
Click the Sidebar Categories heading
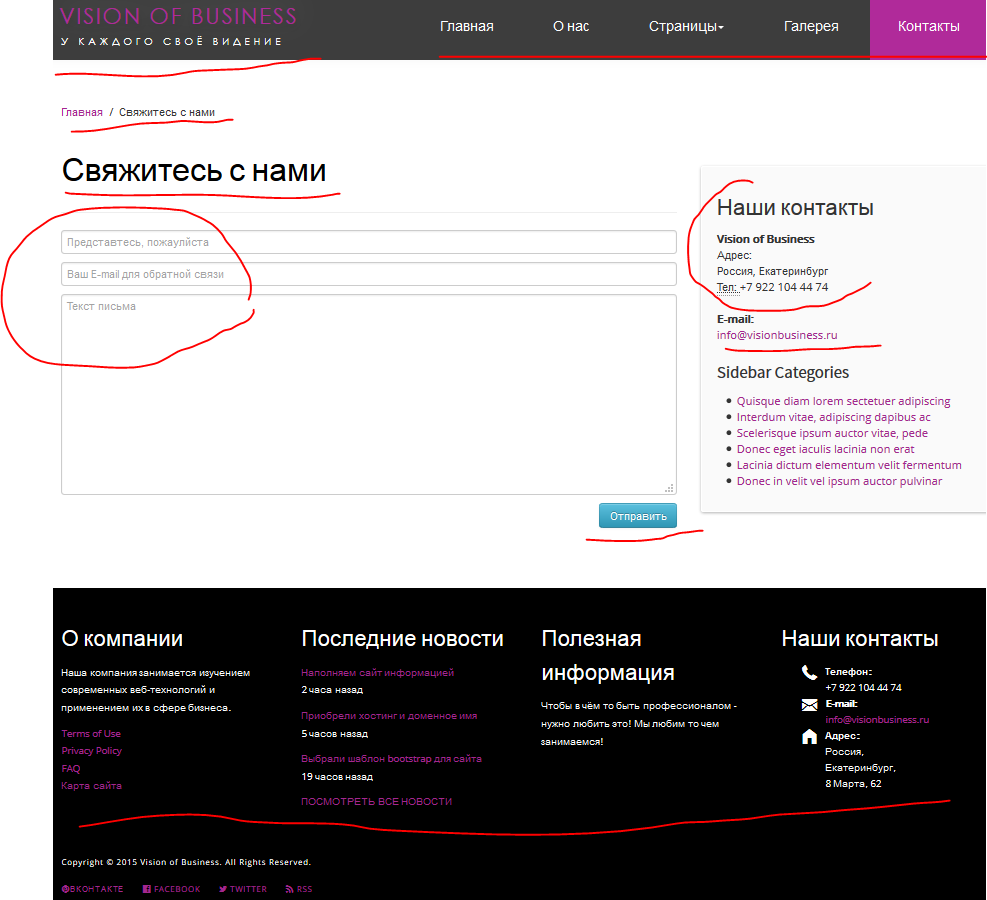tap(782, 373)
